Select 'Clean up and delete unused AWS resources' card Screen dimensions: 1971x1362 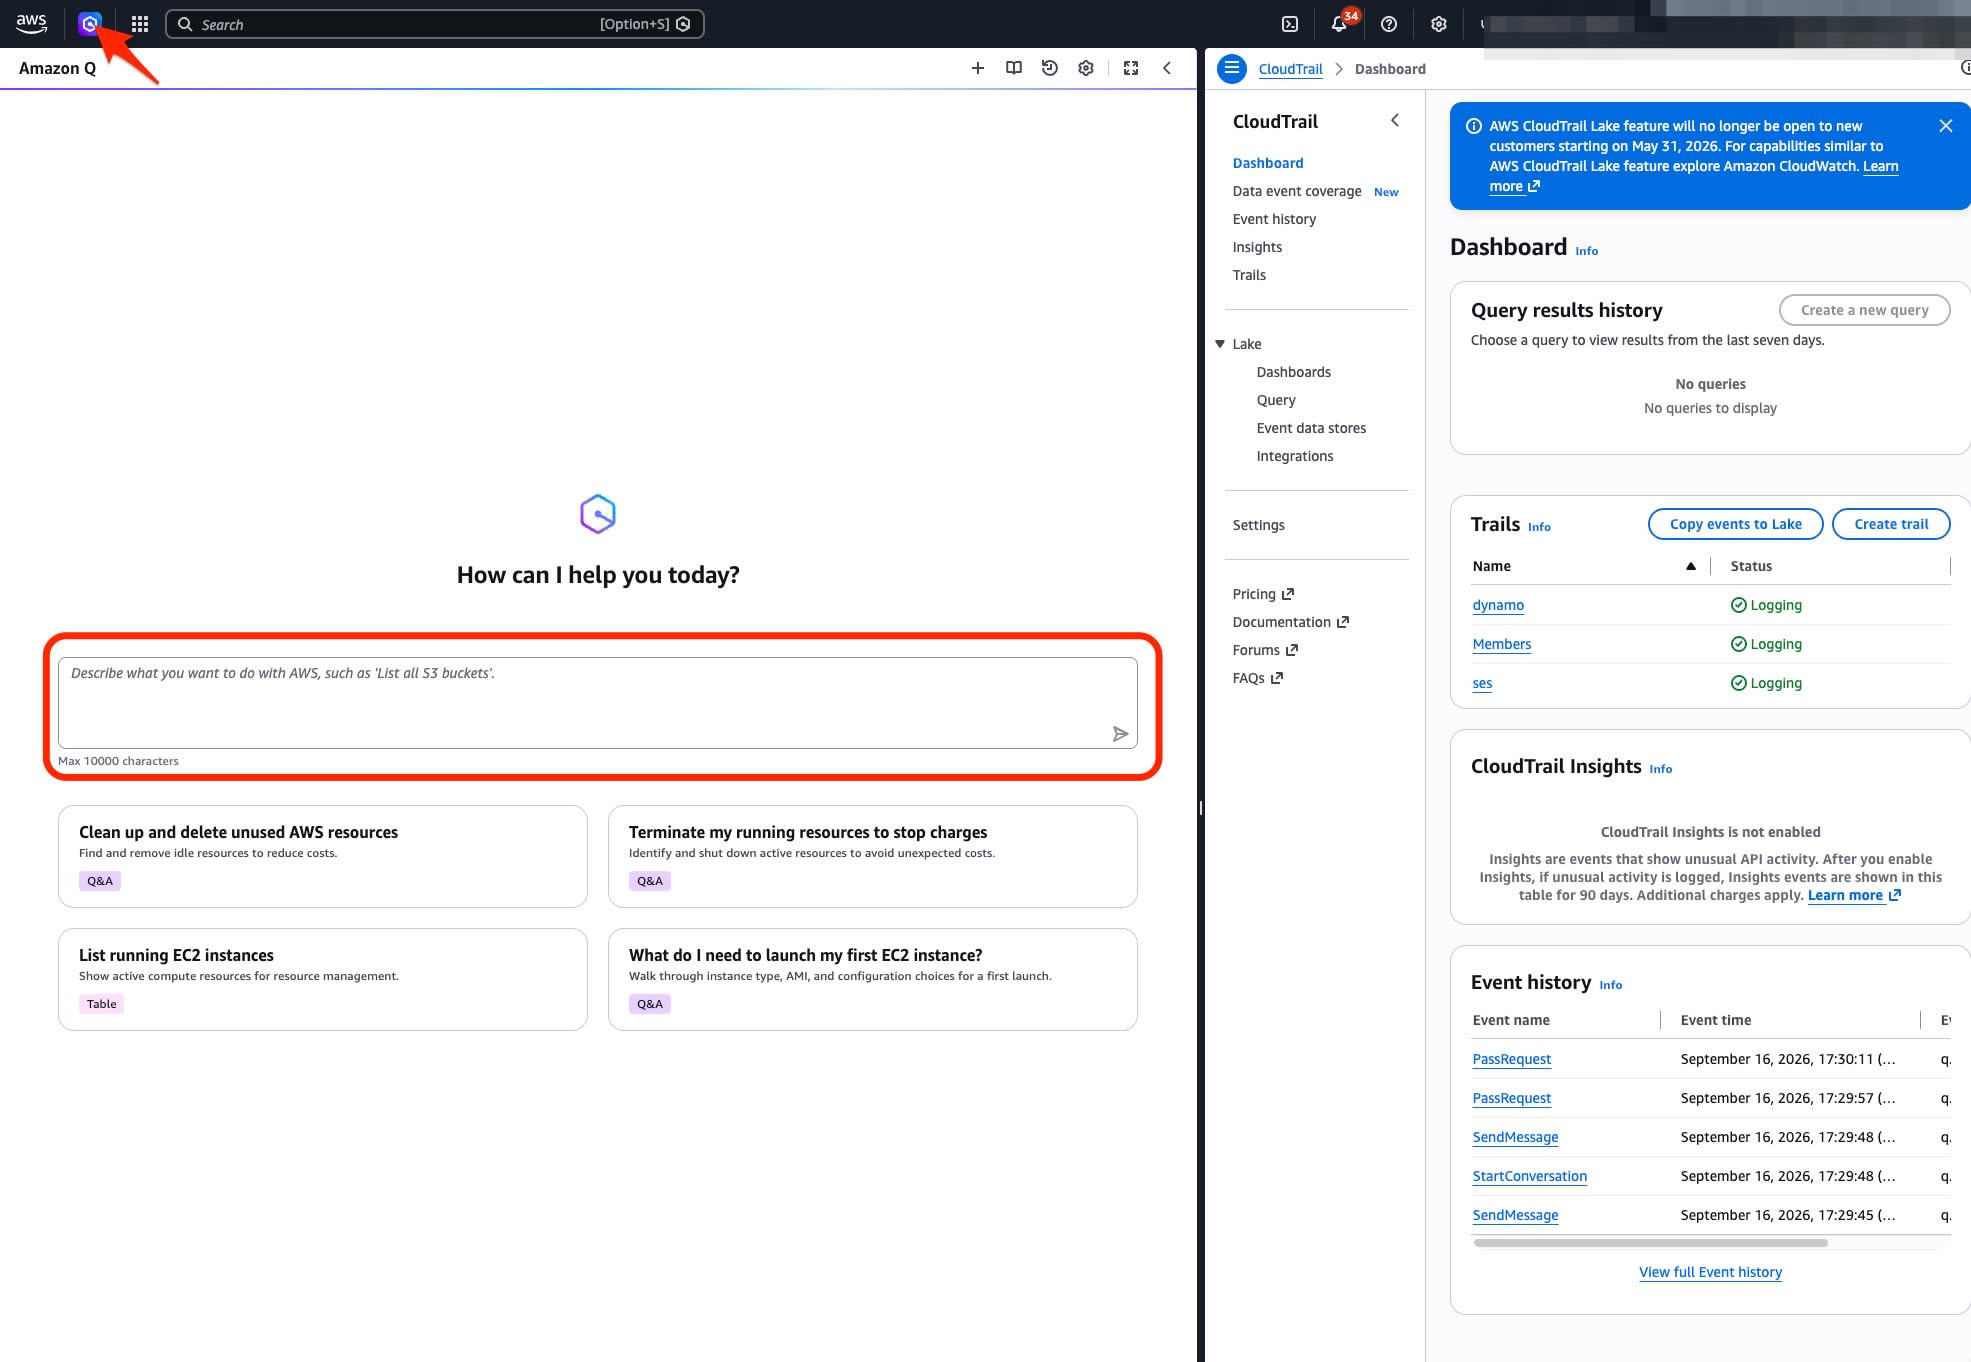(x=323, y=857)
